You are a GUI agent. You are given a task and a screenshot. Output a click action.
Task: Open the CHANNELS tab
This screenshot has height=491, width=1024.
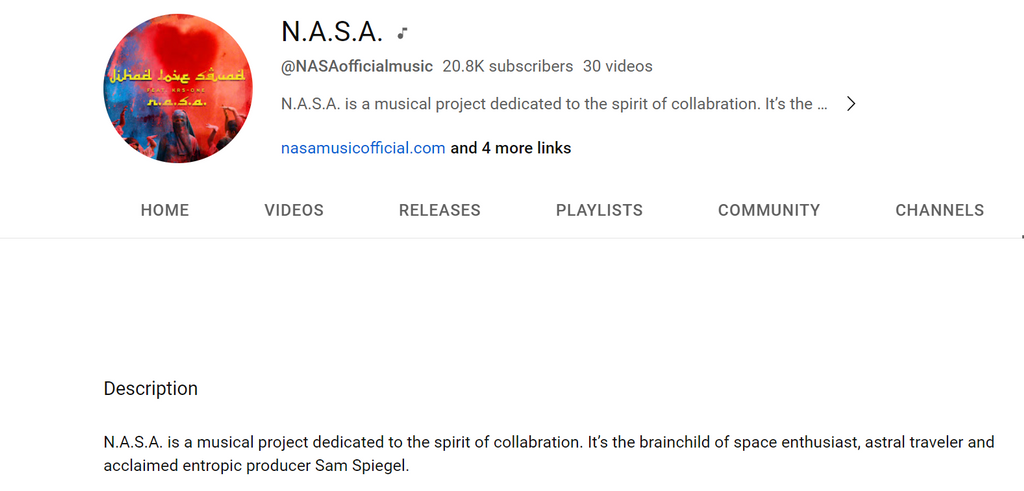[x=939, y=210]
